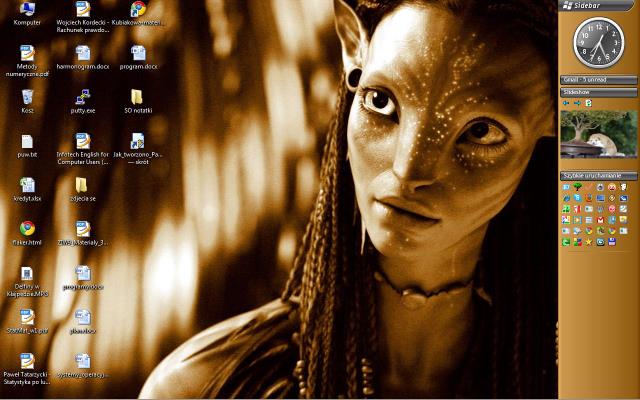Show previous slideshow picture

[x=566, y=103]
